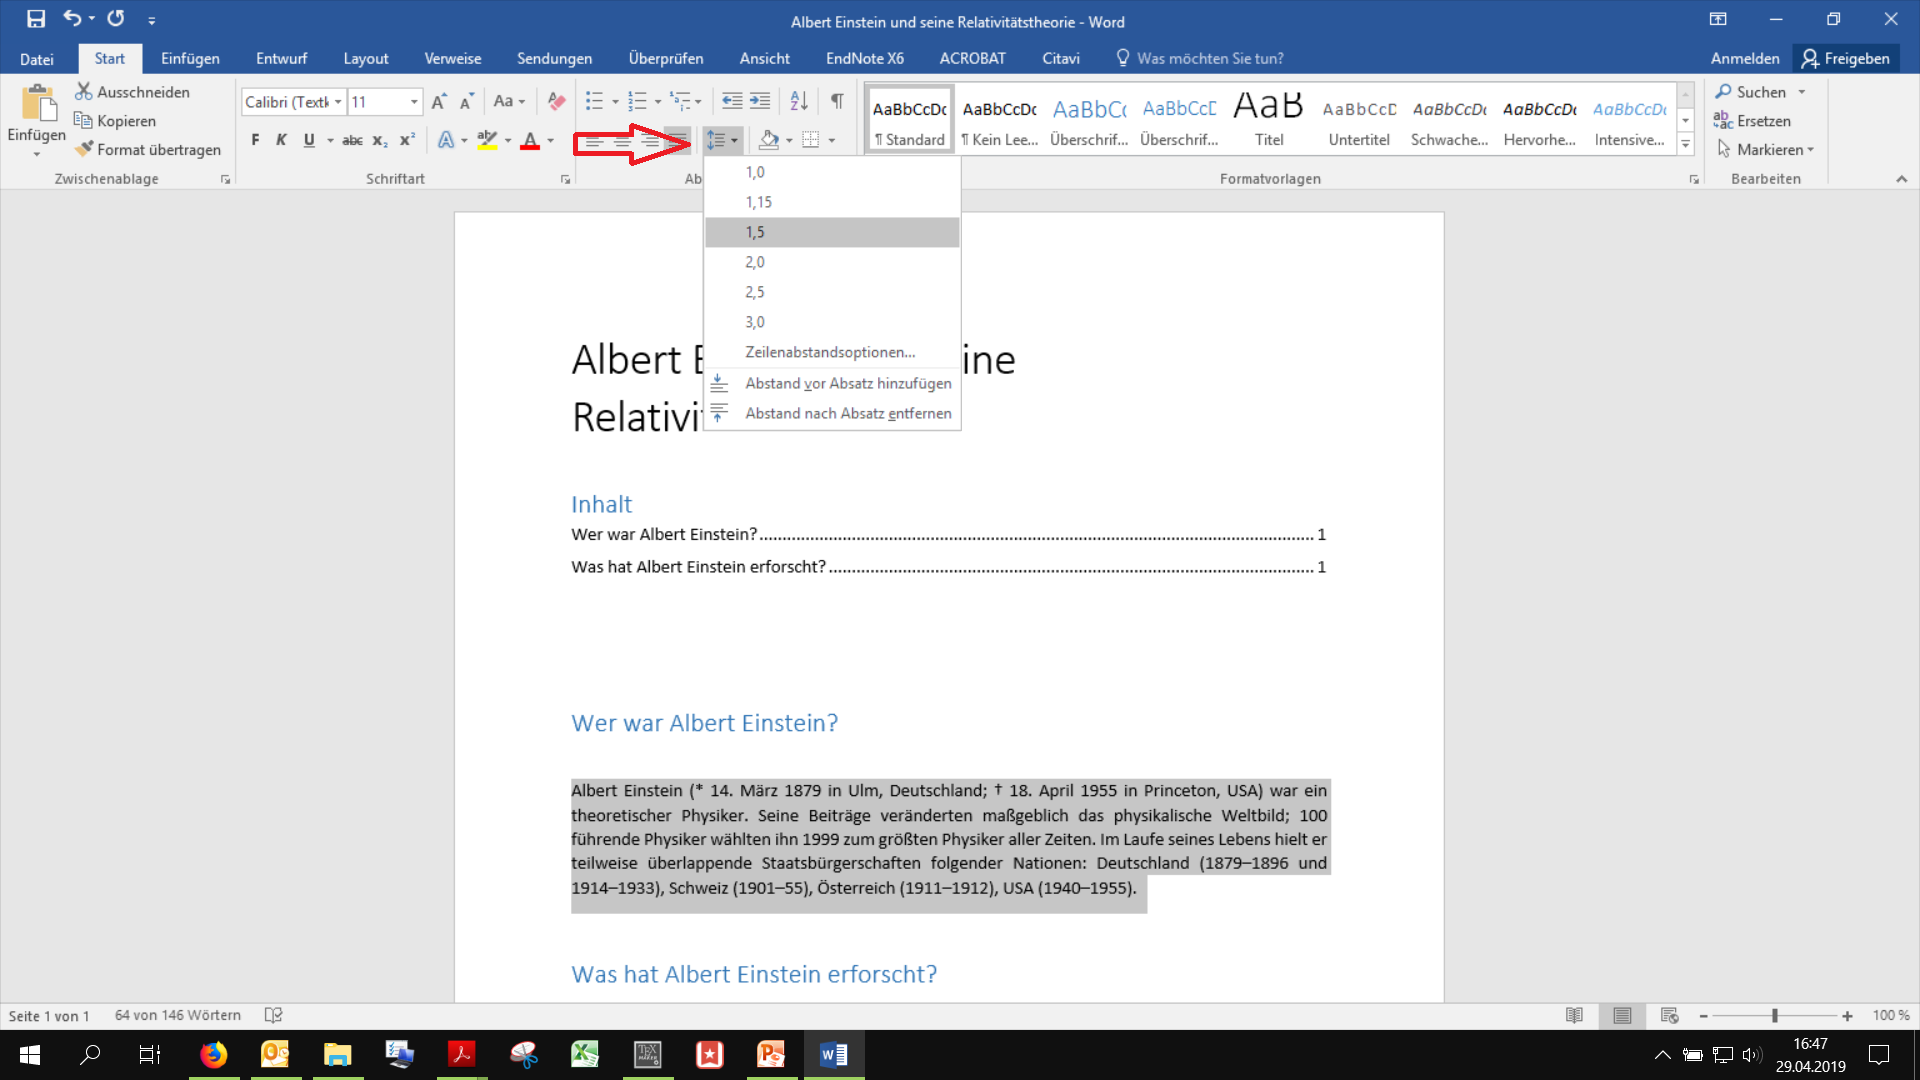Click the Format übertragen paintbrush icon

point(85,149)
